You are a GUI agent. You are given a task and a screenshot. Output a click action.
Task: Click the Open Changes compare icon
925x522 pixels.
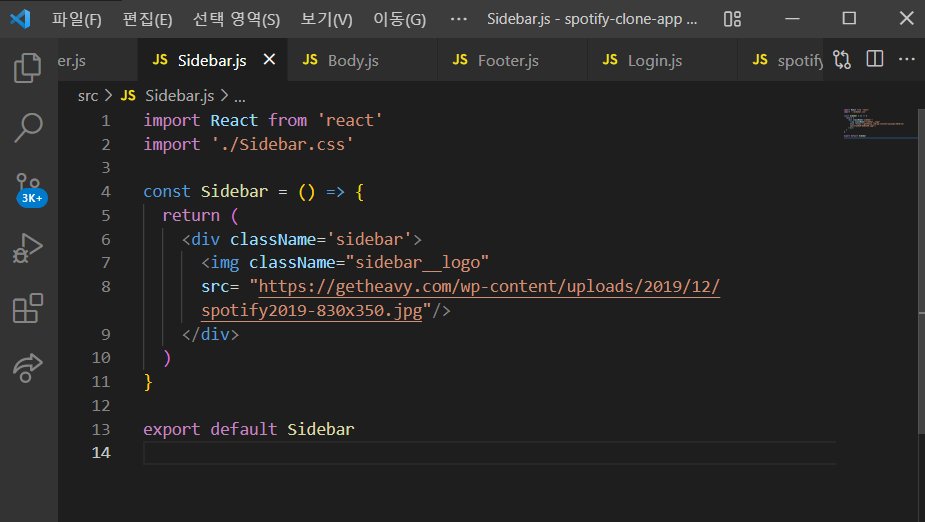pos(842,60)
